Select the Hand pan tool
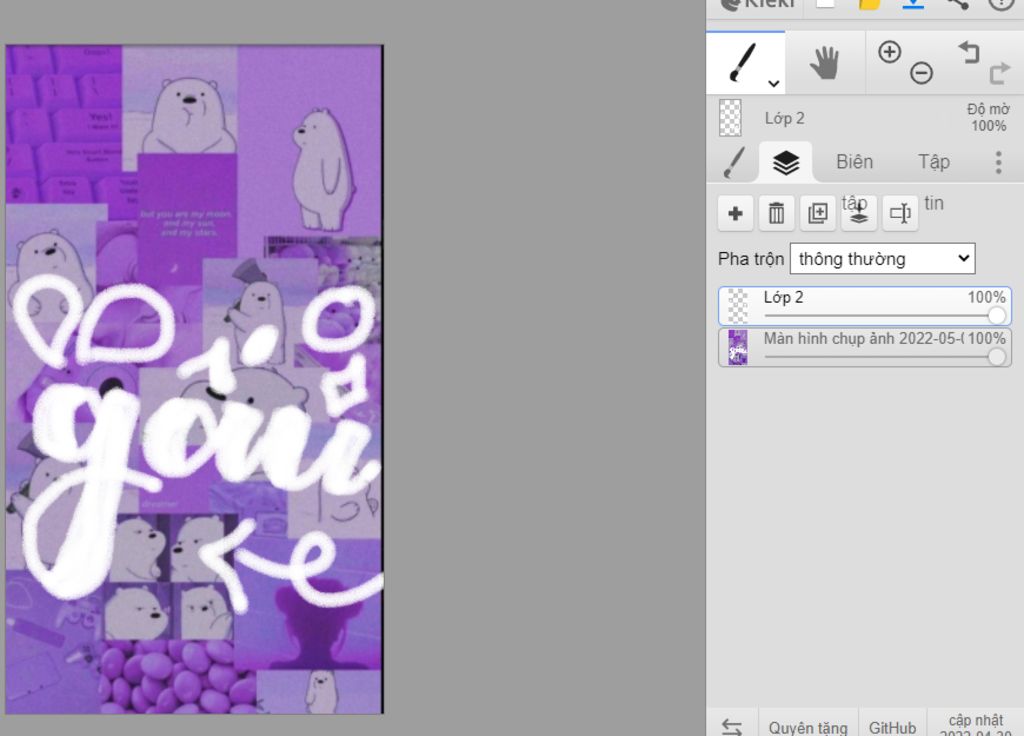The image size is (1024, 736). point(825,63)
